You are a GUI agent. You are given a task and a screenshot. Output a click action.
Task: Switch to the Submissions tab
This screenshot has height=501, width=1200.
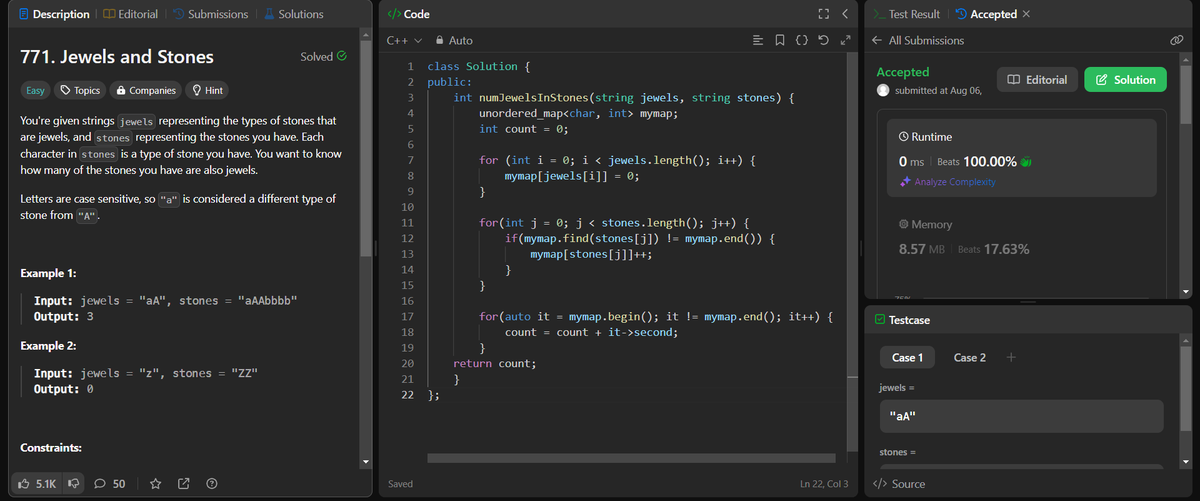[x=209, y=14]
